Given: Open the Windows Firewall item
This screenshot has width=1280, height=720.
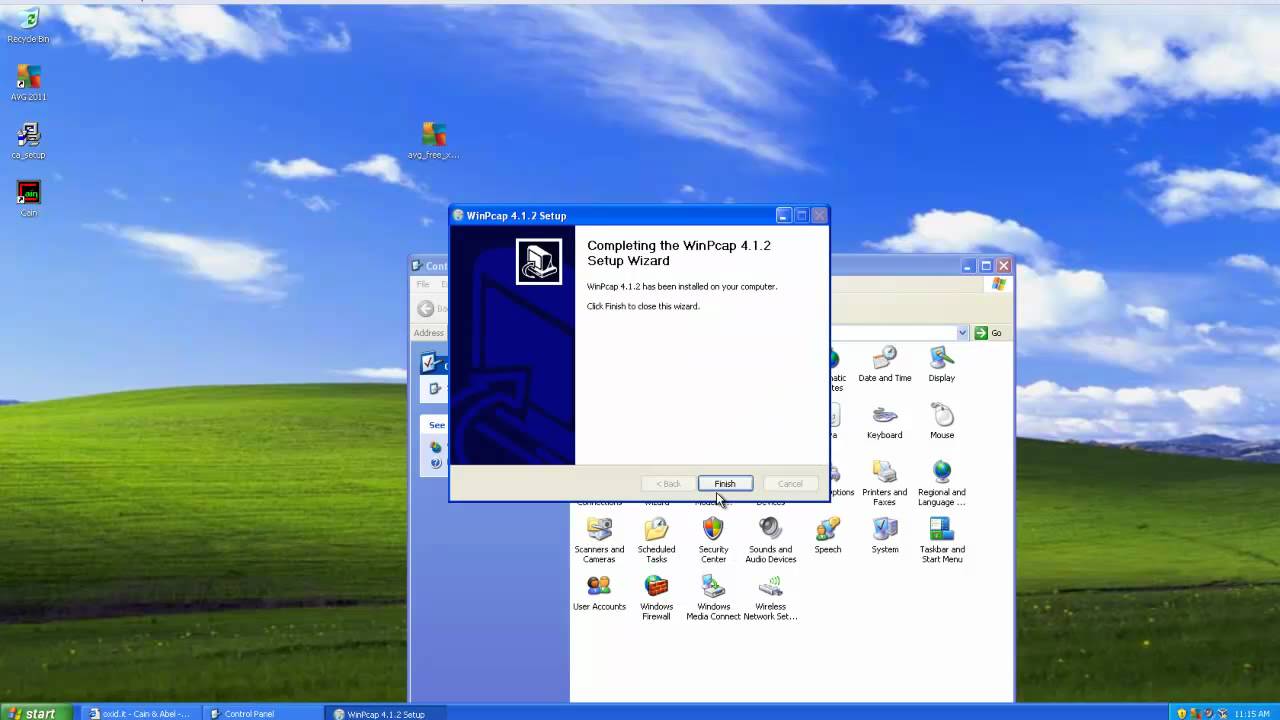Looking at the screenshot, I should click(x=656, y=598).
